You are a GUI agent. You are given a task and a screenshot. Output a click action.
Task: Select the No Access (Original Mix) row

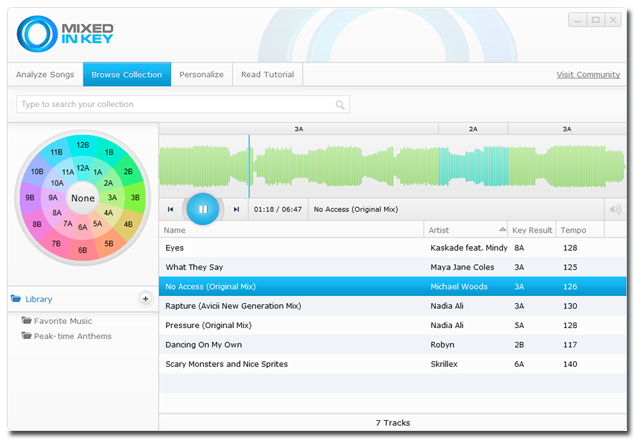click(x=393, y=287)
